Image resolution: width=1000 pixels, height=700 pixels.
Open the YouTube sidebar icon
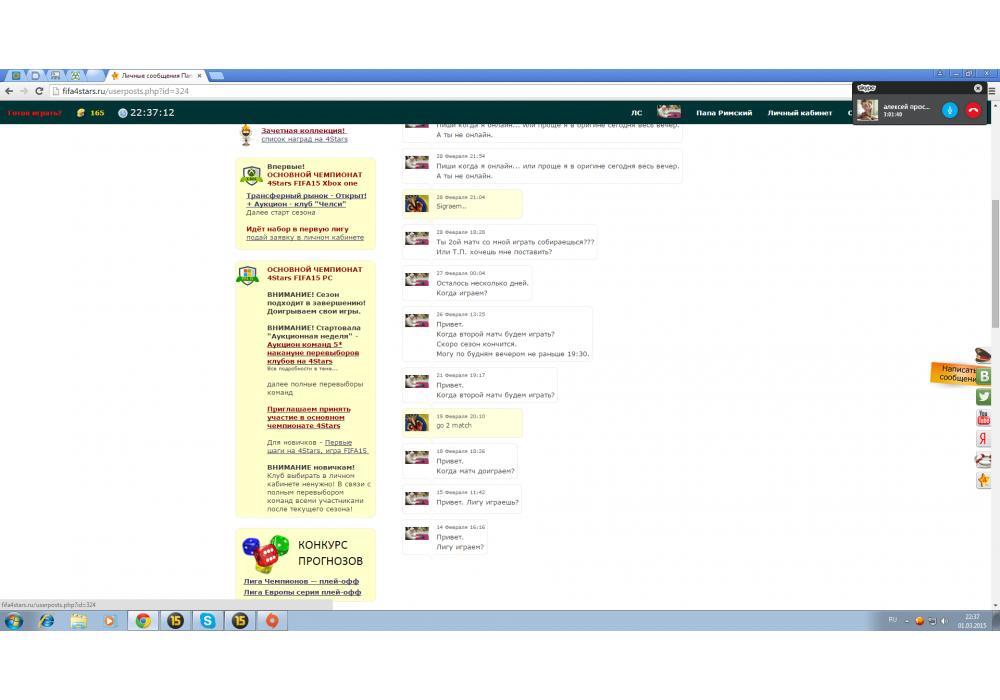click(x=984, y=418)
